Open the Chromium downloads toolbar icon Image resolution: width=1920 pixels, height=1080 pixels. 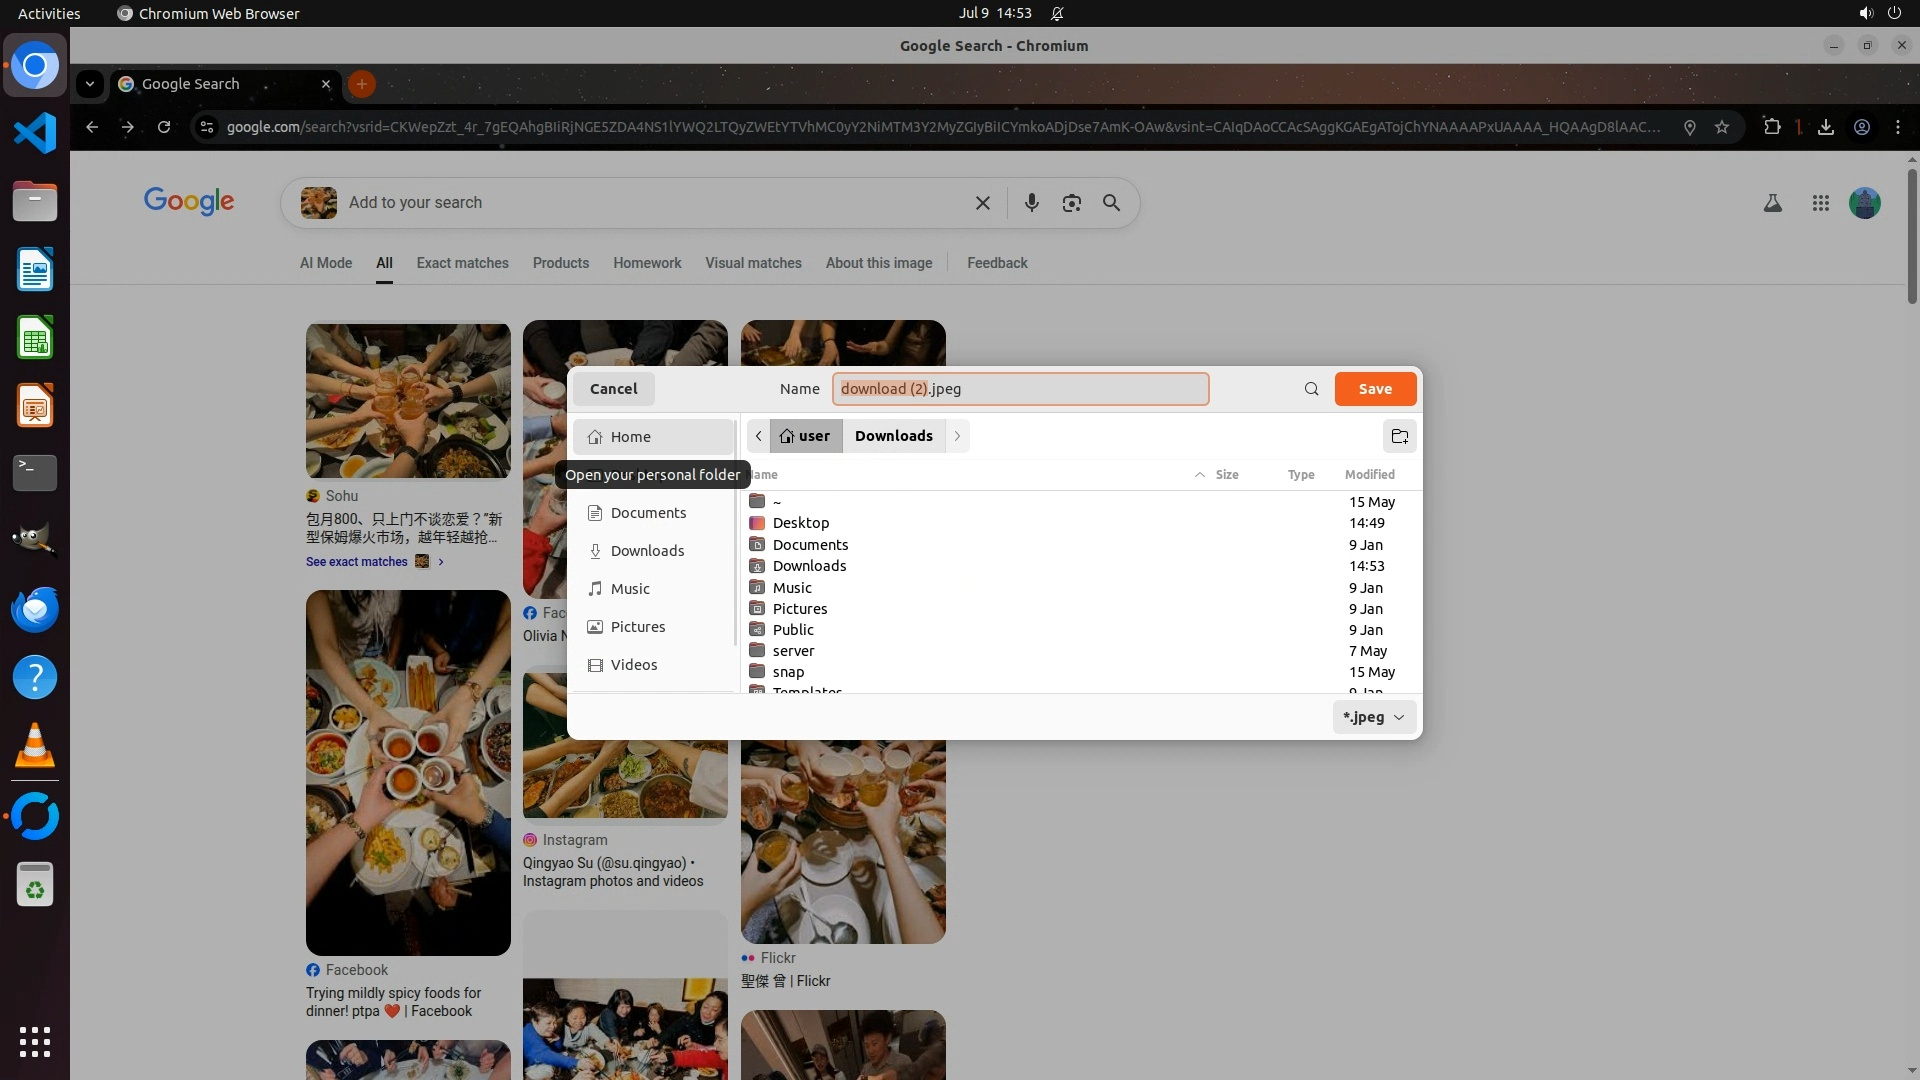pos(1825,127)
